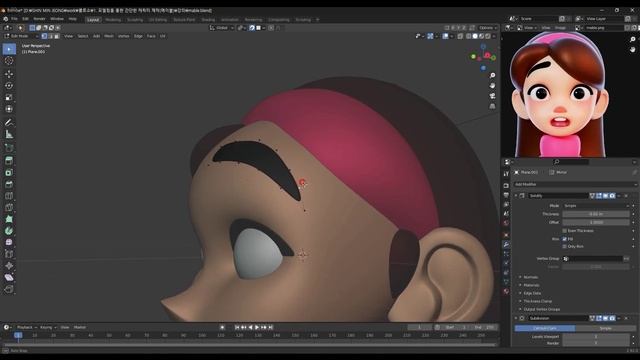
Task: Adjust the Thickness value field
Action: click(596, 214)
